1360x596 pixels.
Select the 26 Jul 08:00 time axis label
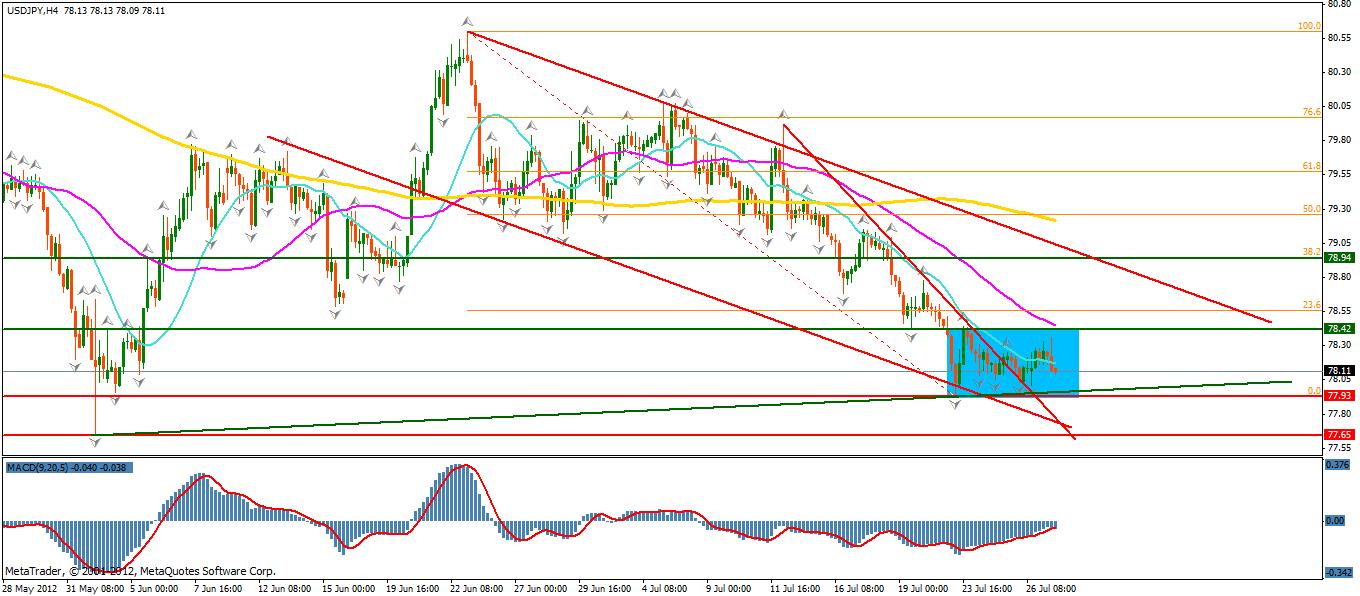[x=1050, y=589]
